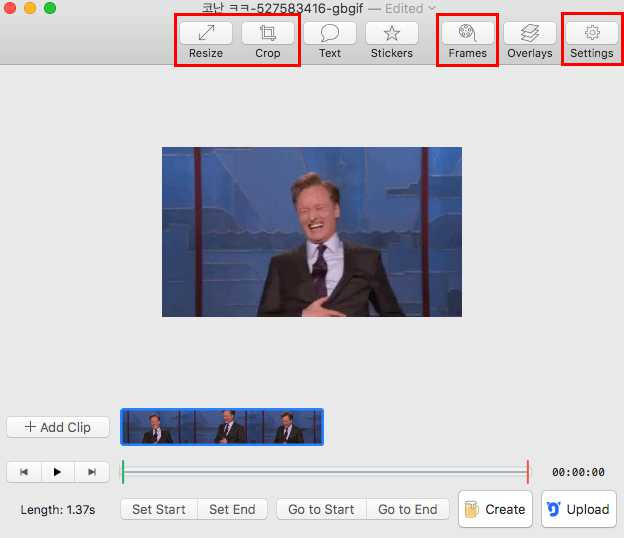Skip to previous frame

pos(24,472)
